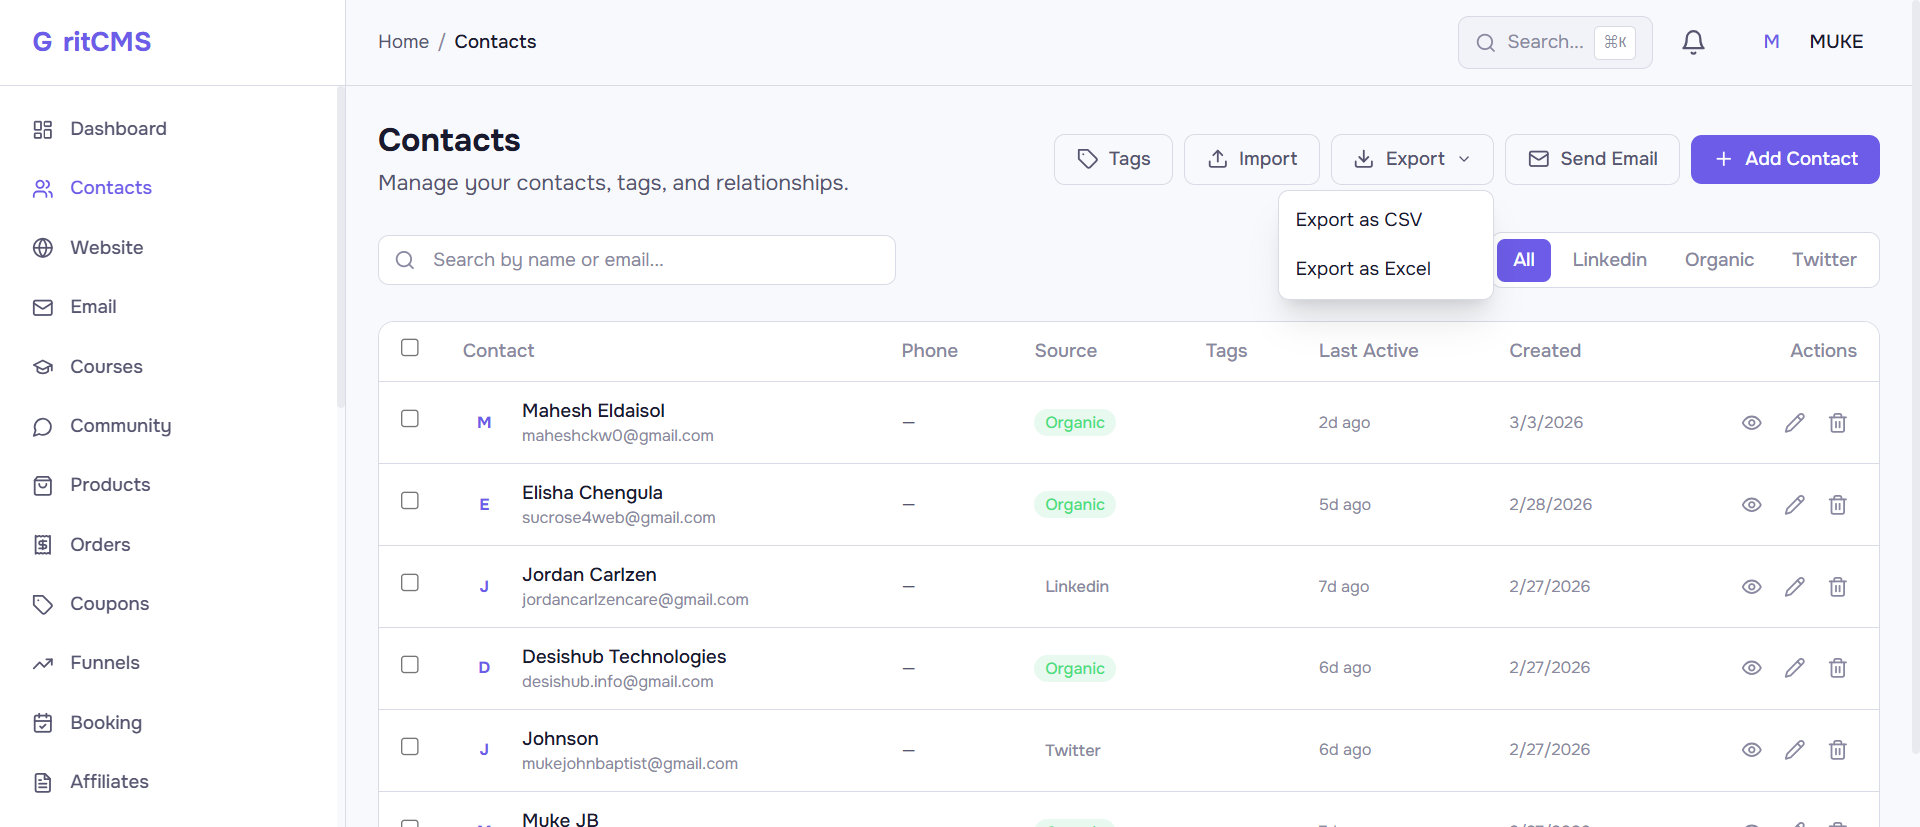Viewport: 1920px width, 827px height.
Task: View Mahesh Eldaisol via eye icon
Action: pos(1751,423)
